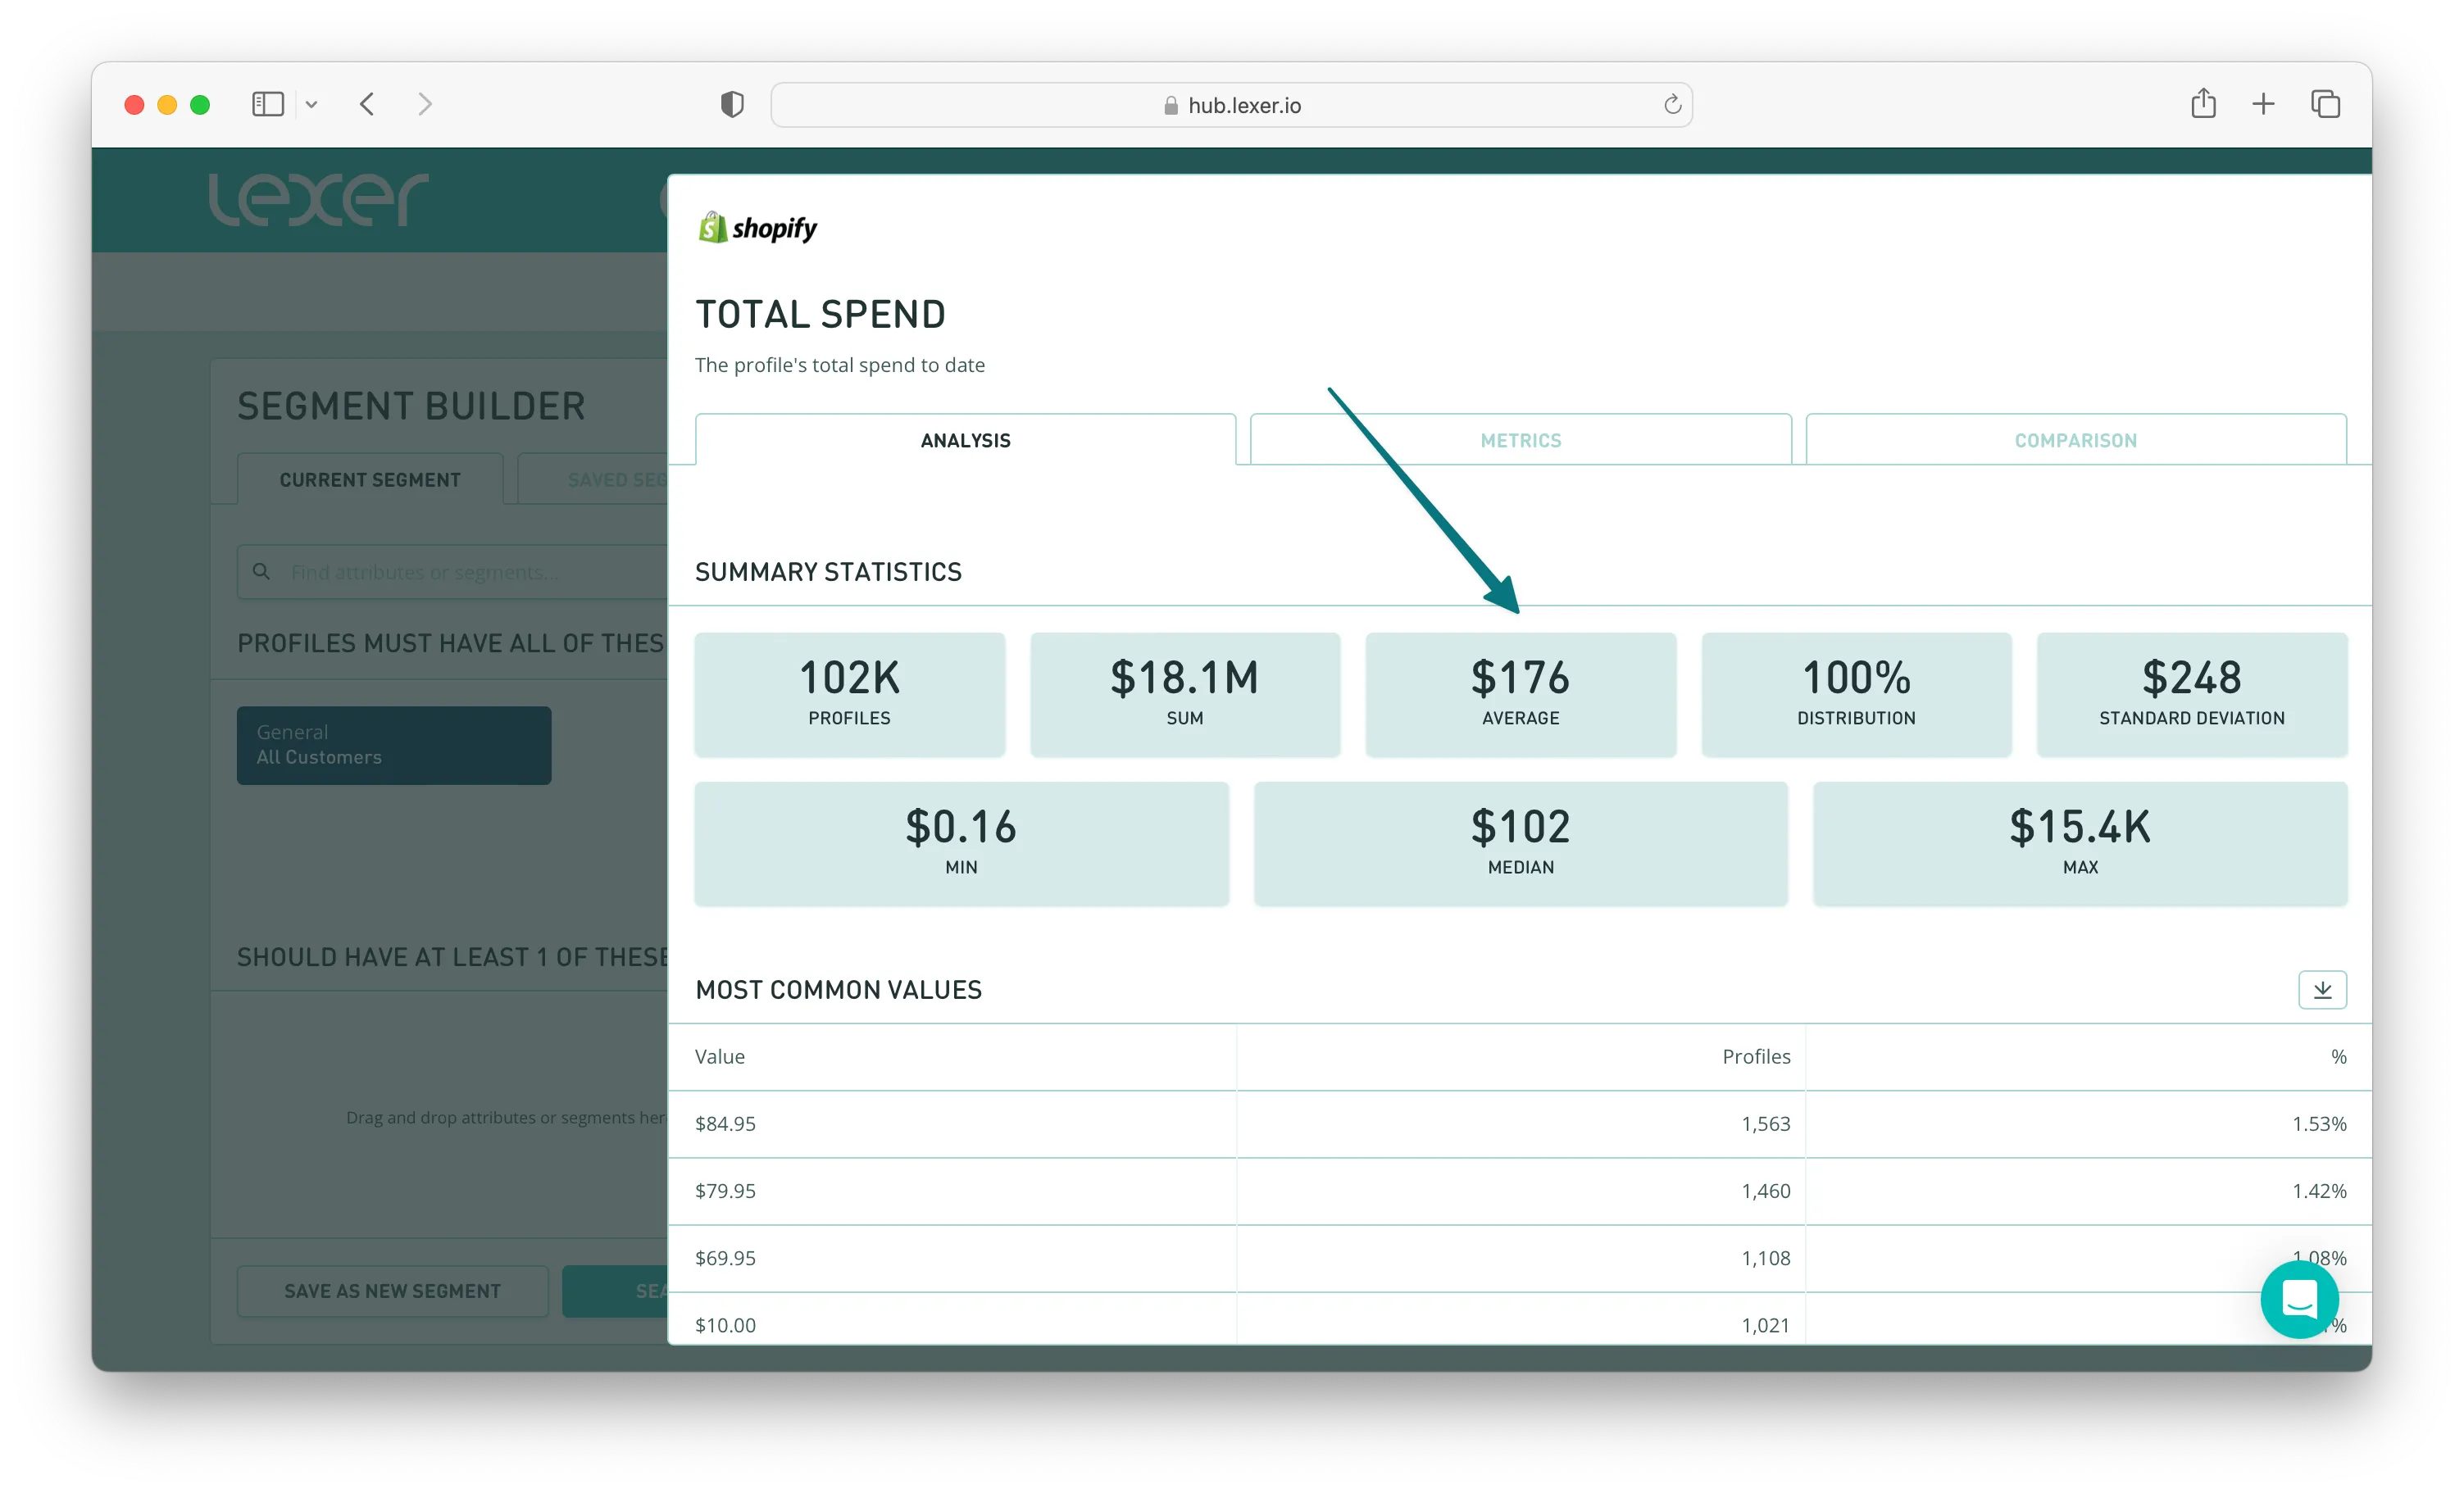2464x1493 pixels.
Task: Switch to the Comparison tab
Action: [x=2075, y=440]
